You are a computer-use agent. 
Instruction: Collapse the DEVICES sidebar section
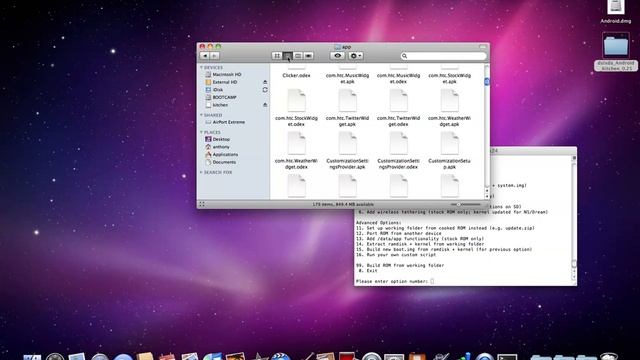202,67
